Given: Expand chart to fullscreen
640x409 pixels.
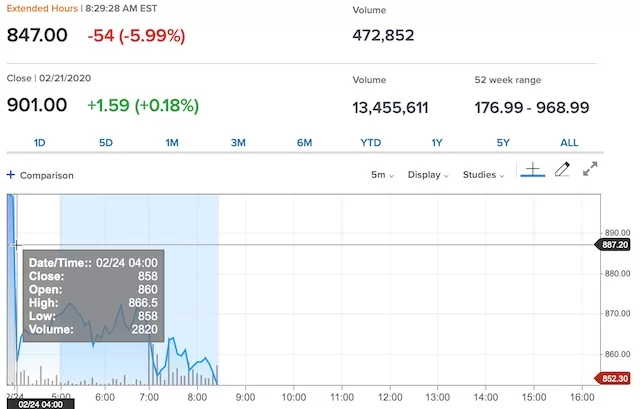Looking at the screenshot, I should point(591,170).
